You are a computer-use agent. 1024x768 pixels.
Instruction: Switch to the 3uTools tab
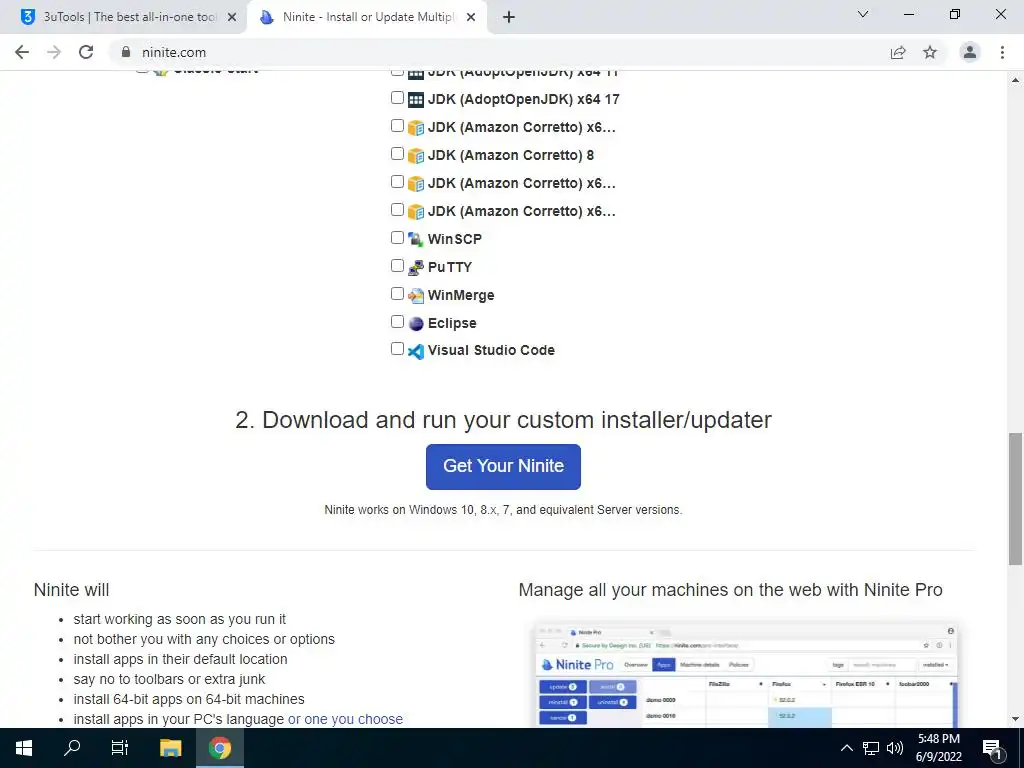[123, 18]
